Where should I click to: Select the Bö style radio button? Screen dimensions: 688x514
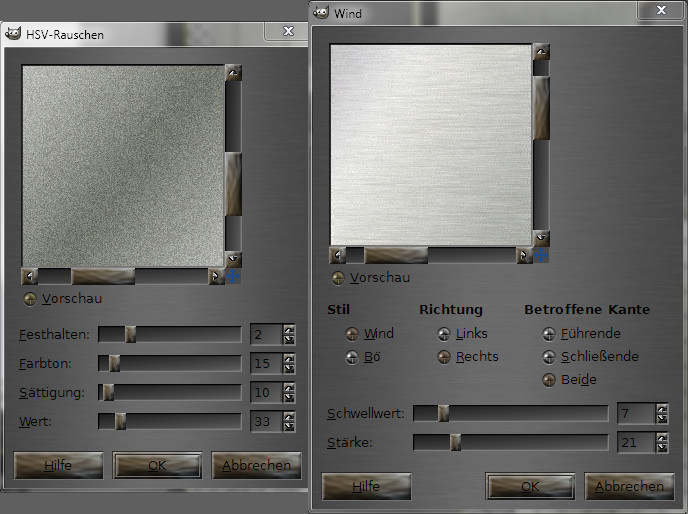pos(351,357)
